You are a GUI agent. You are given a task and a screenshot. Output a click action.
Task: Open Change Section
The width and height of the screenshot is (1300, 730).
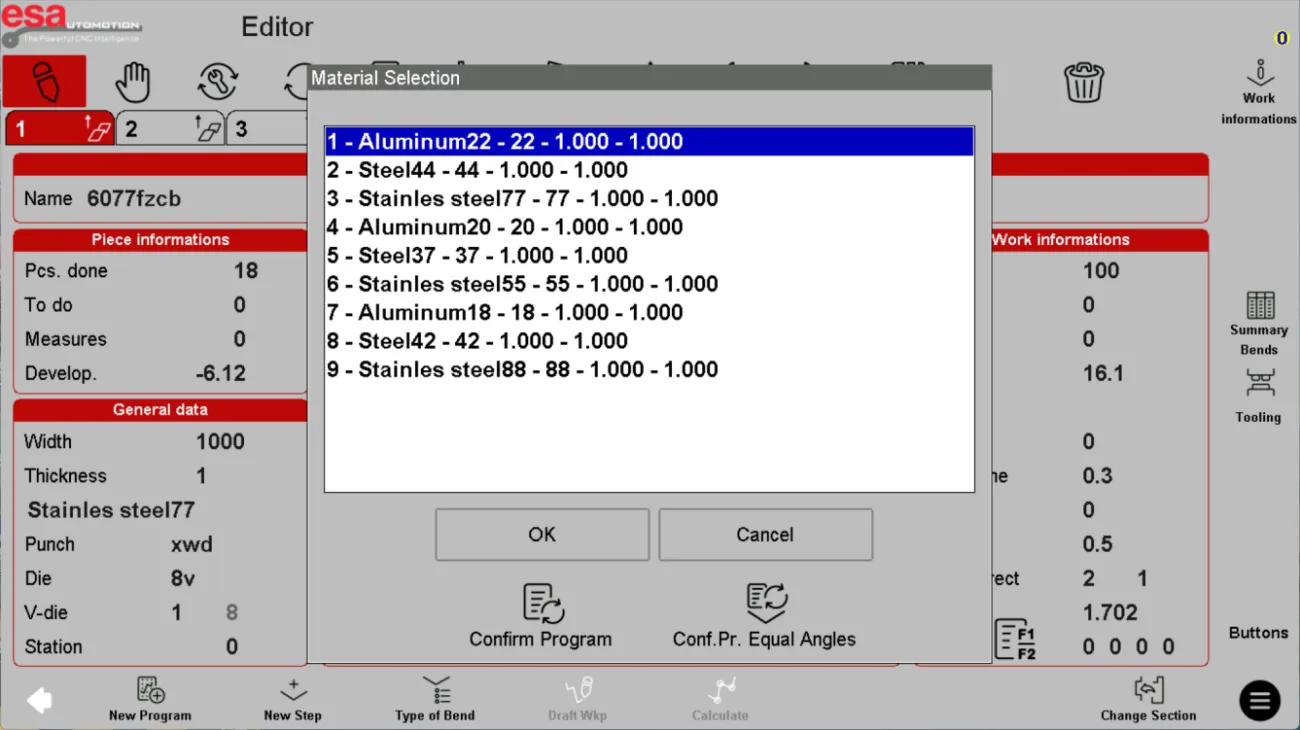click(x=1148, y=699)
